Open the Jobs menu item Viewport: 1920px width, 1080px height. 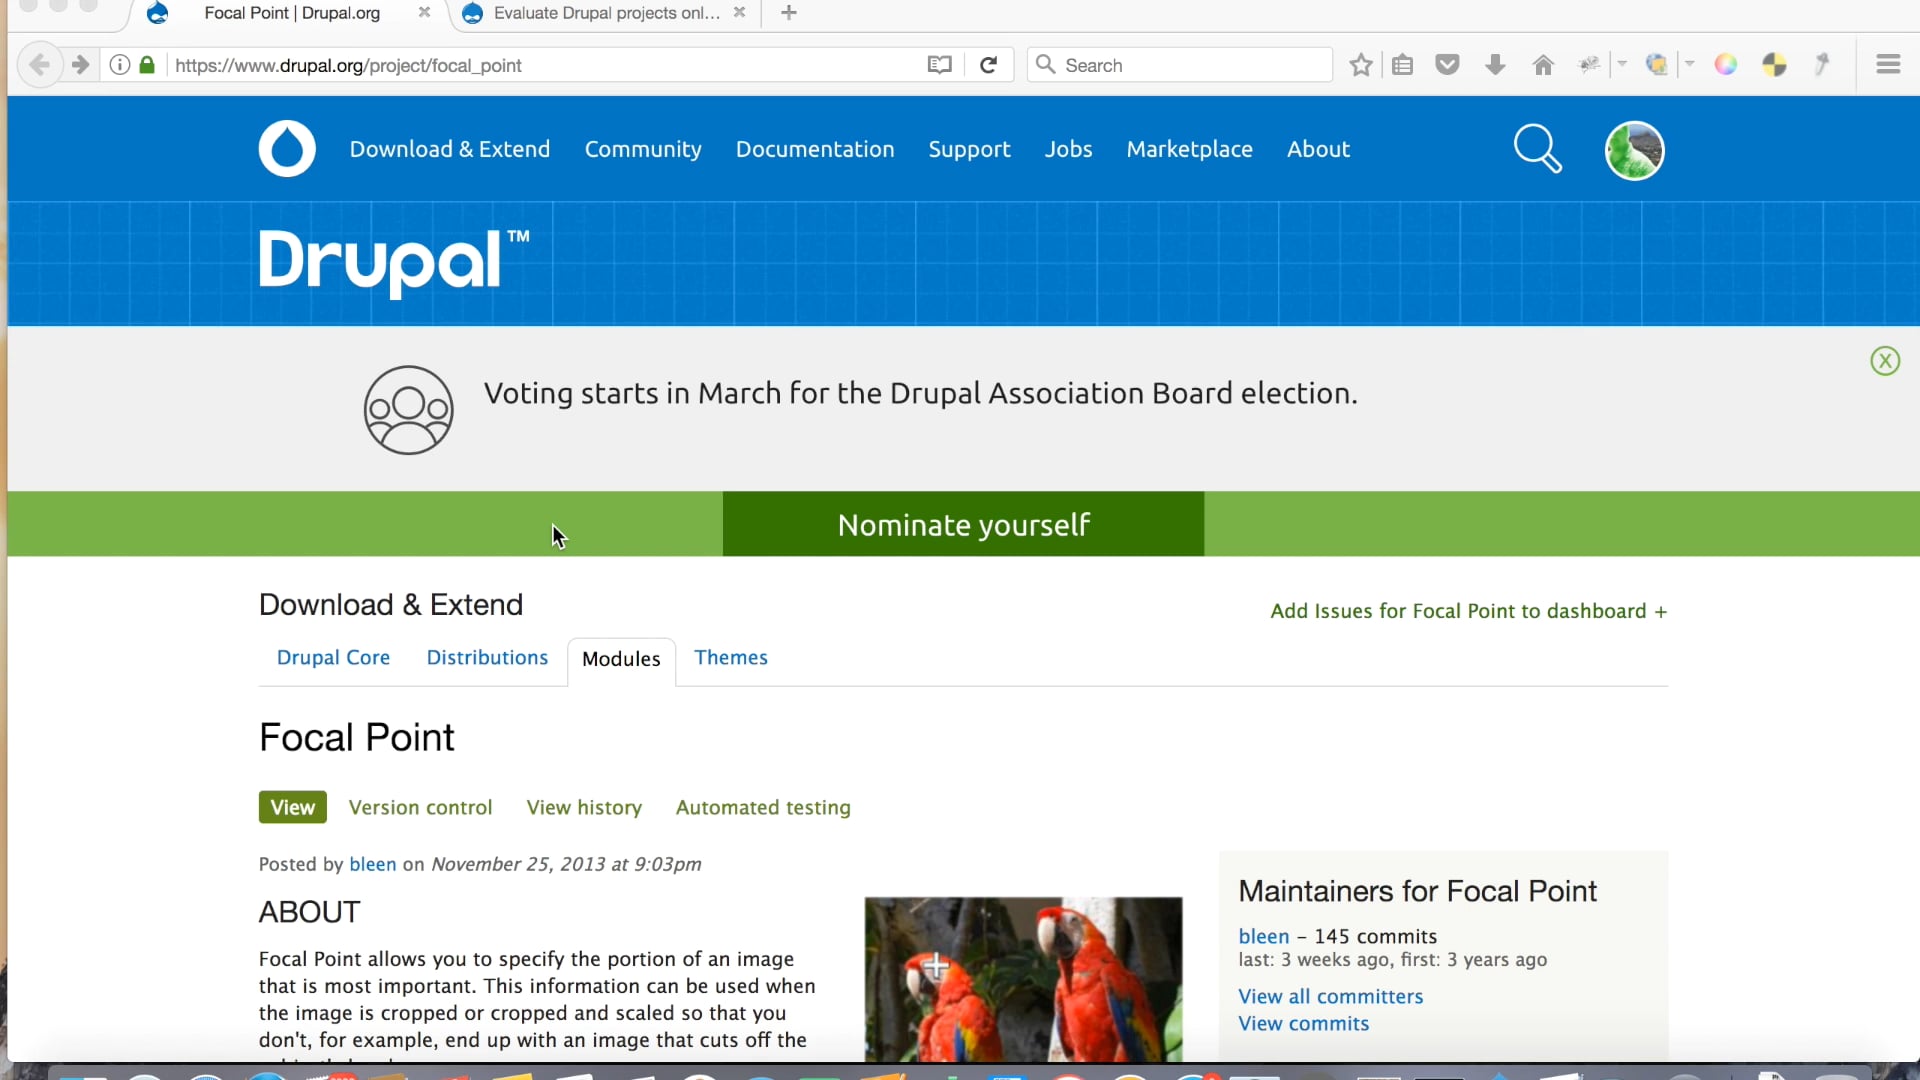point(1068,149)
